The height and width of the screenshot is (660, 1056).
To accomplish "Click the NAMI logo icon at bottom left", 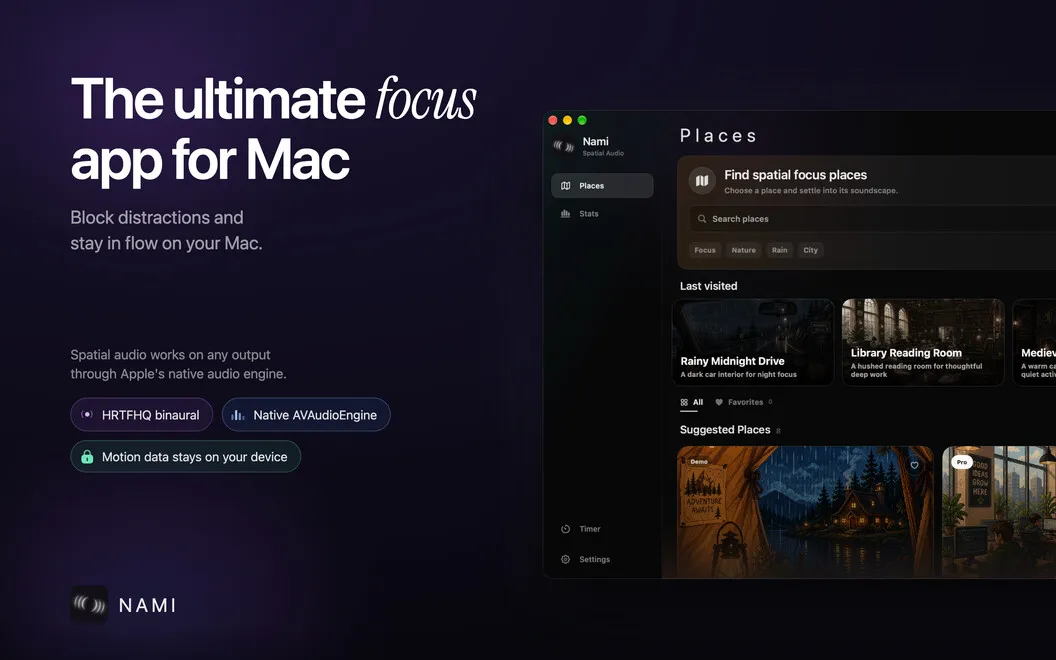I will pyautogui.click(x=90, y=604).
